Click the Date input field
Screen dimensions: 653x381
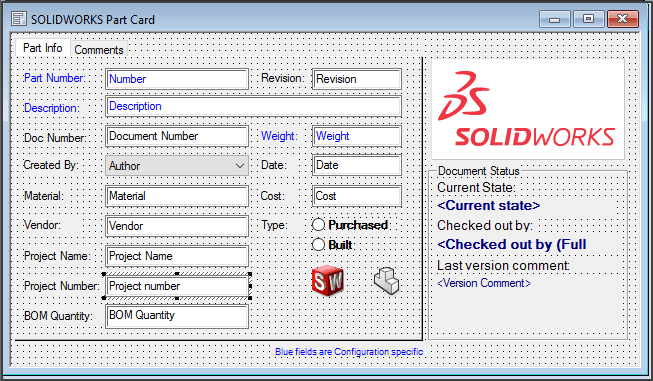pos(357,165)
